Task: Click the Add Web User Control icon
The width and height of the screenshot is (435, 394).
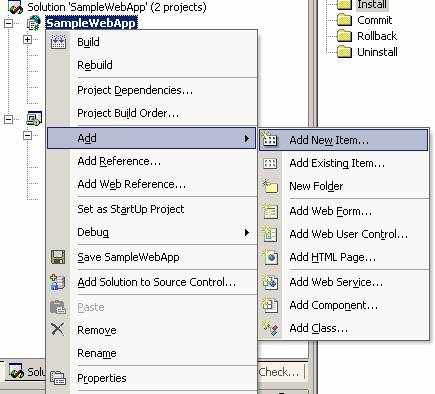Action: coord(270,234)
